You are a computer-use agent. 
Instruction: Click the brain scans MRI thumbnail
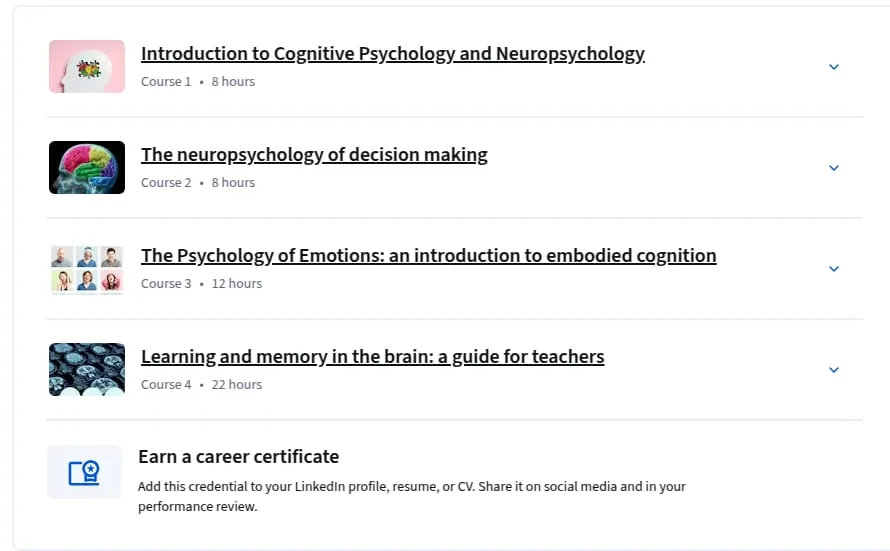[x=87, y=369]
